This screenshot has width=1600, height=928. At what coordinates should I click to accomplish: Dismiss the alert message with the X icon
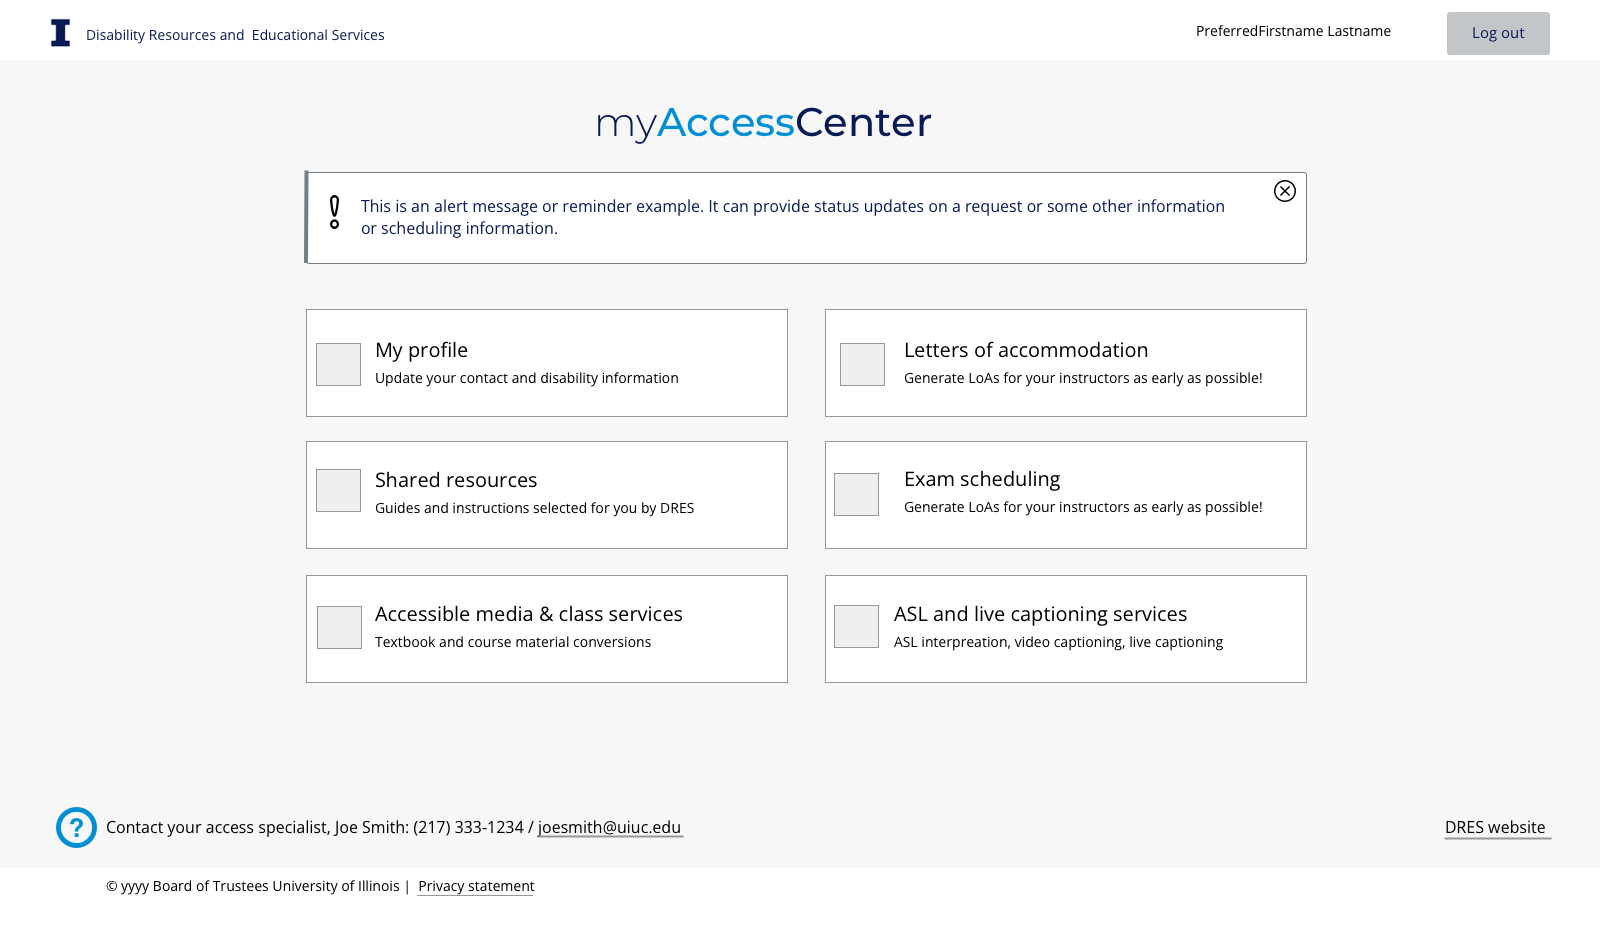1285,191
